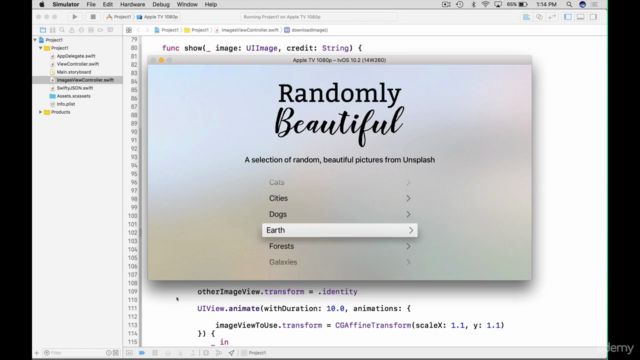The image size is (640, 360).
Task: Open the Report navigator icon
Action: pos(110,30)
